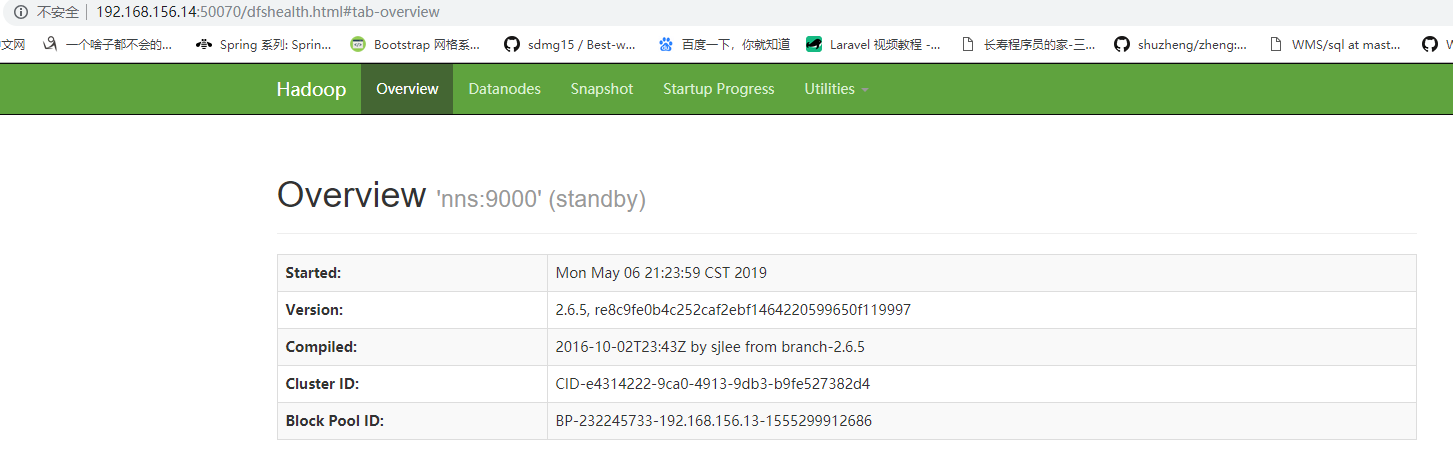Open the 百度一下 bookmark
1453x454 pixels.
pyautogui.click(x=724, y=44)
